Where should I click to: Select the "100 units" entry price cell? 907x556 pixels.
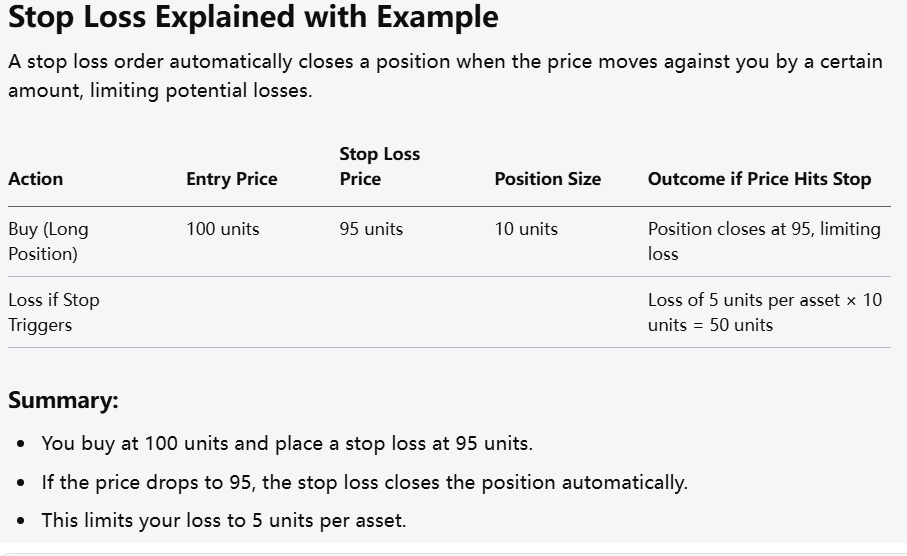coord(223,229)
